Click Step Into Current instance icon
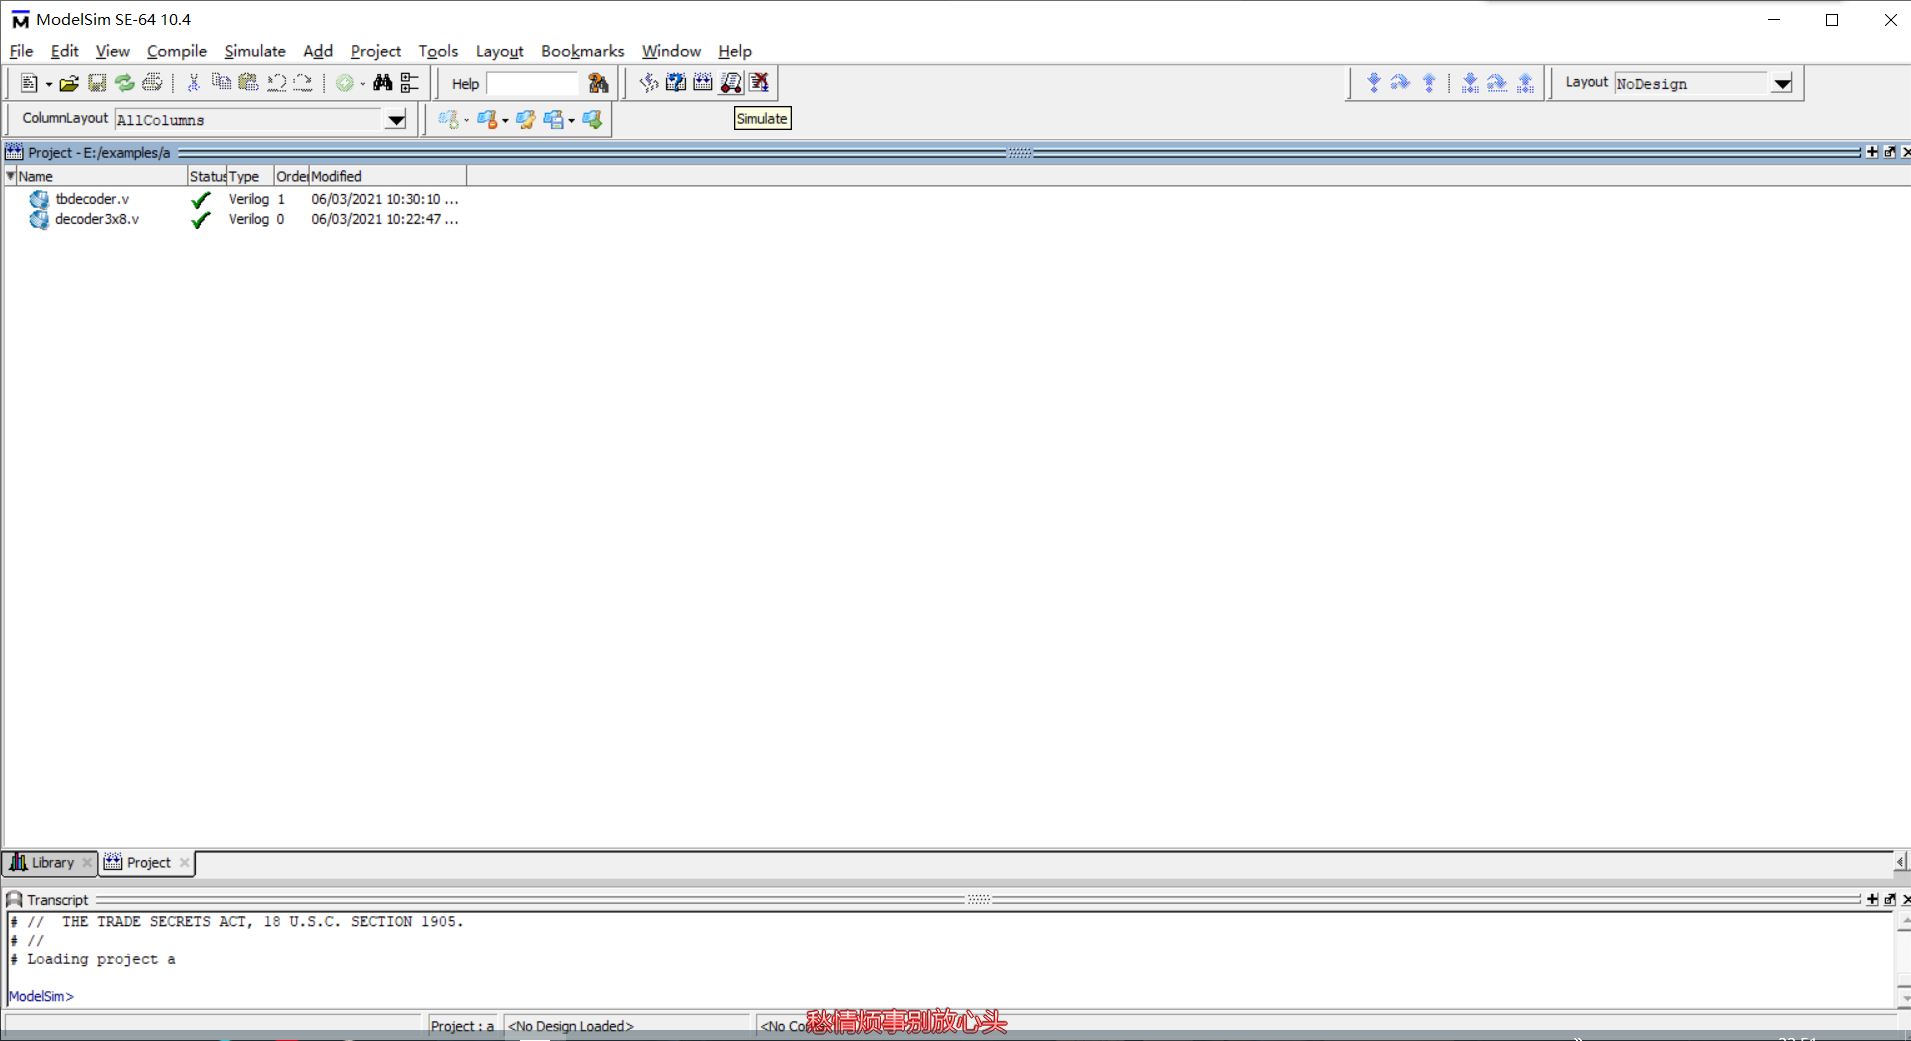1911x1041 pixels. tap(1469, 83)
